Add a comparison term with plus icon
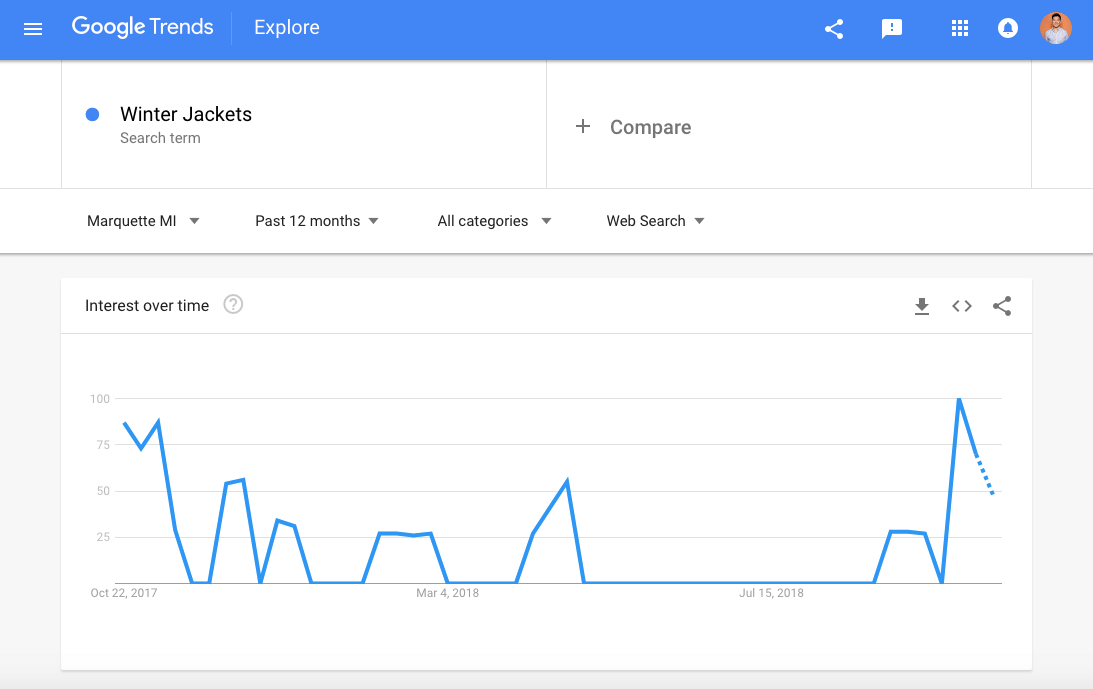Screen dimensions: 1093x689 (x=583, y=126)
